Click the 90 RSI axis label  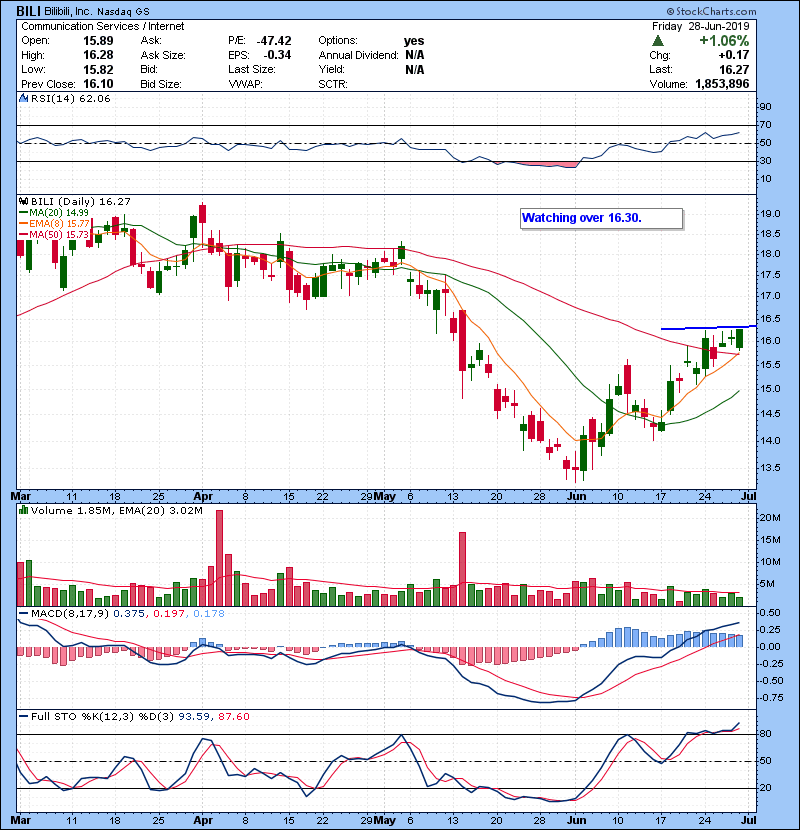pyautogui.click(x=766, y=106)
